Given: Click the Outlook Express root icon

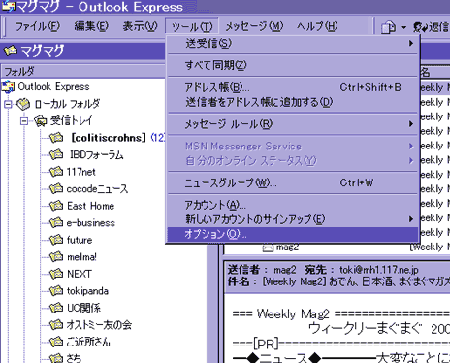Looking at the screenshot, I should (x=8, y=87).
